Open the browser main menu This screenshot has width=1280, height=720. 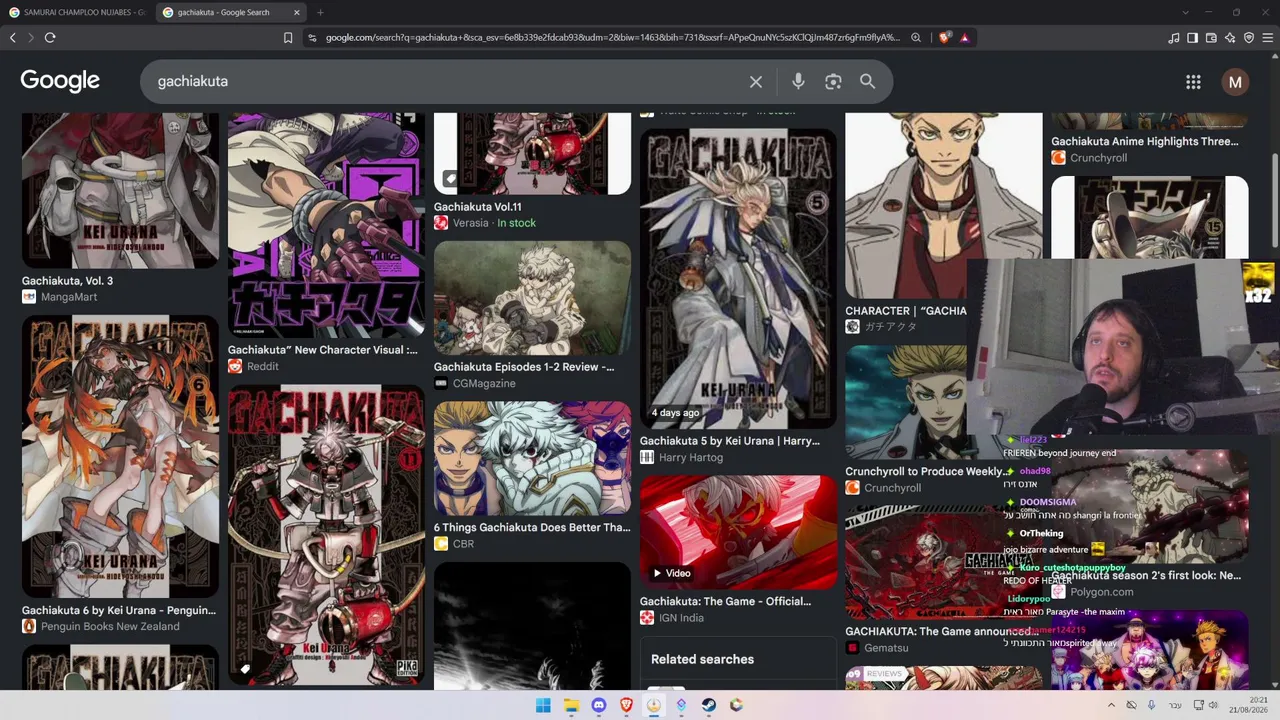pyautogui.click(x=1268, y=38)
